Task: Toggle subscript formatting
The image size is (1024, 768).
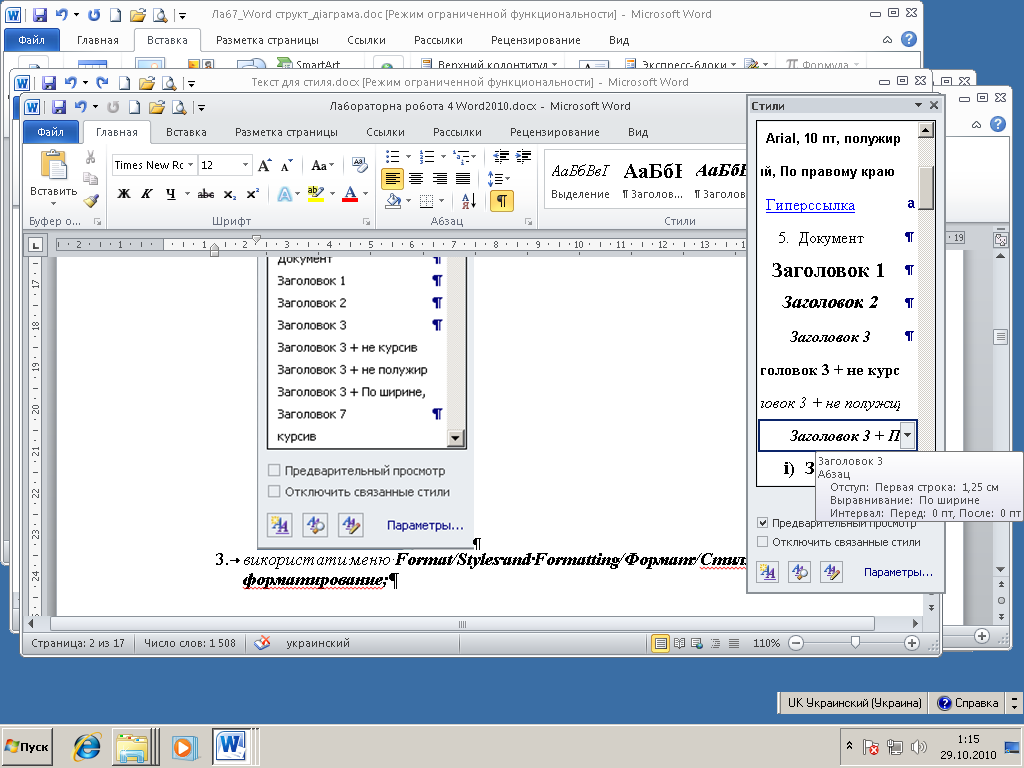Action: pyautogui.click(x=230, y=194)
